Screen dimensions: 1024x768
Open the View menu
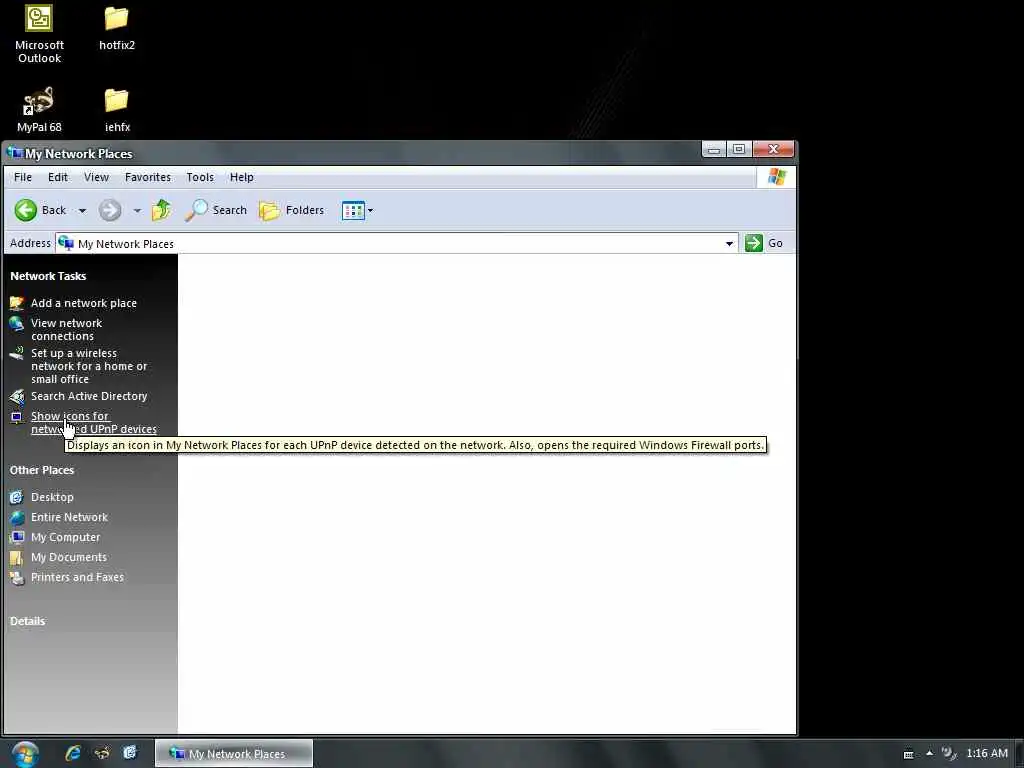96,177
